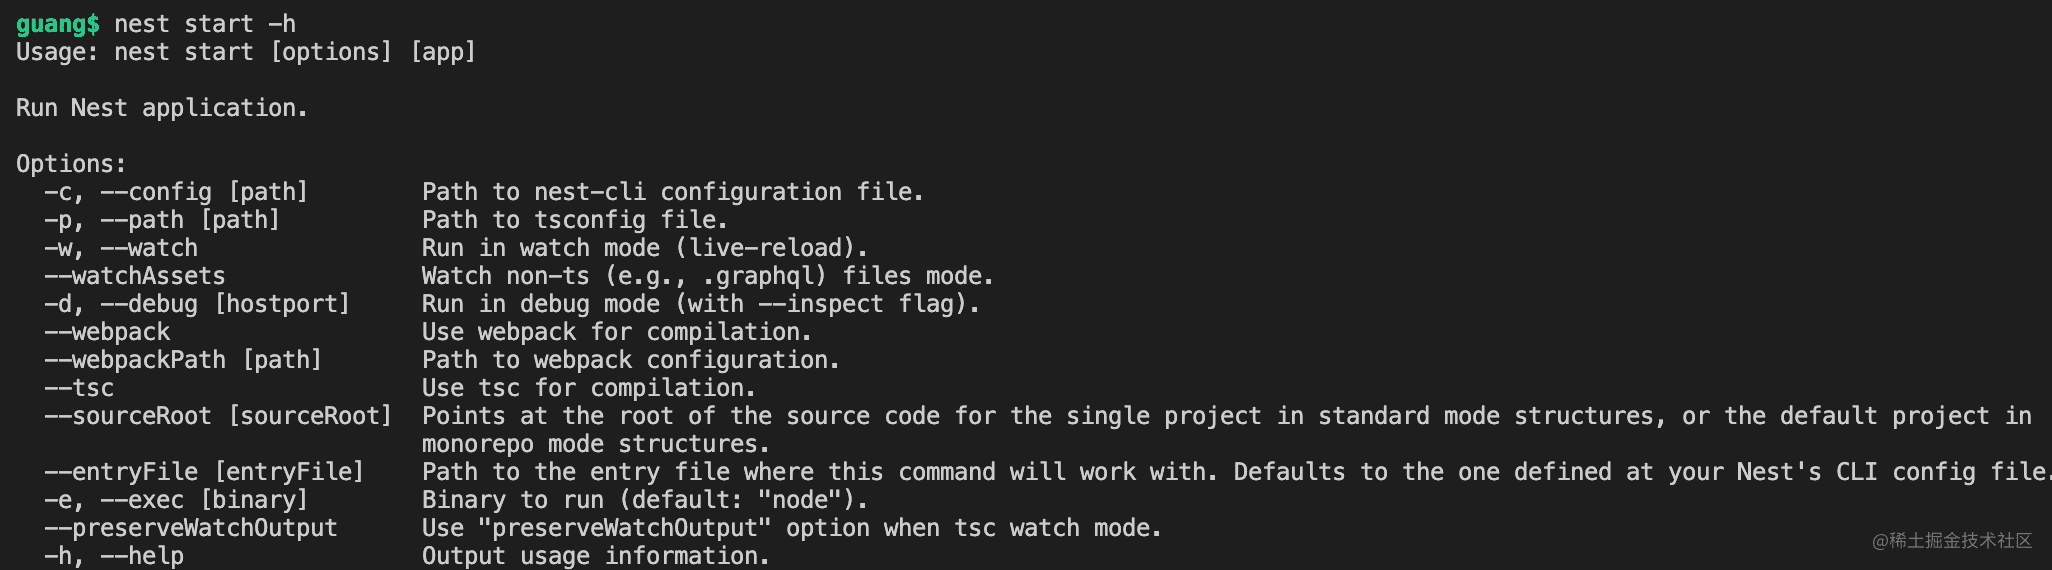Click the --watchAssets option
Screen dimensions: 2052x570
pos(135,276)
